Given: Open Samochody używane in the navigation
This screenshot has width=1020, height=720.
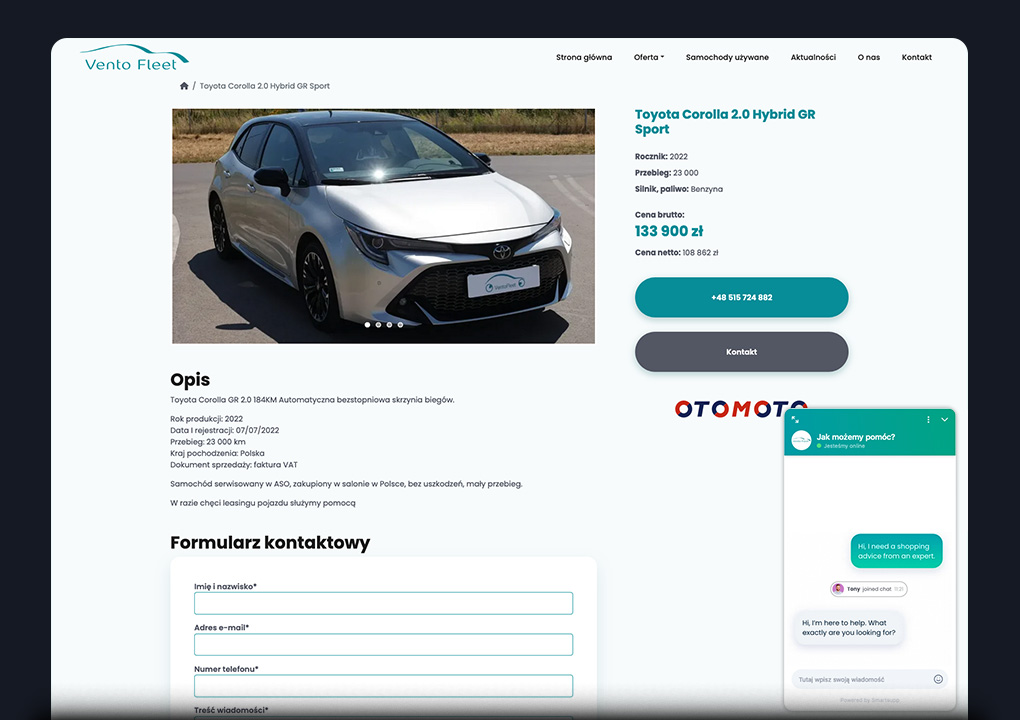Looking at the screenshot, I should coord(727,57).
